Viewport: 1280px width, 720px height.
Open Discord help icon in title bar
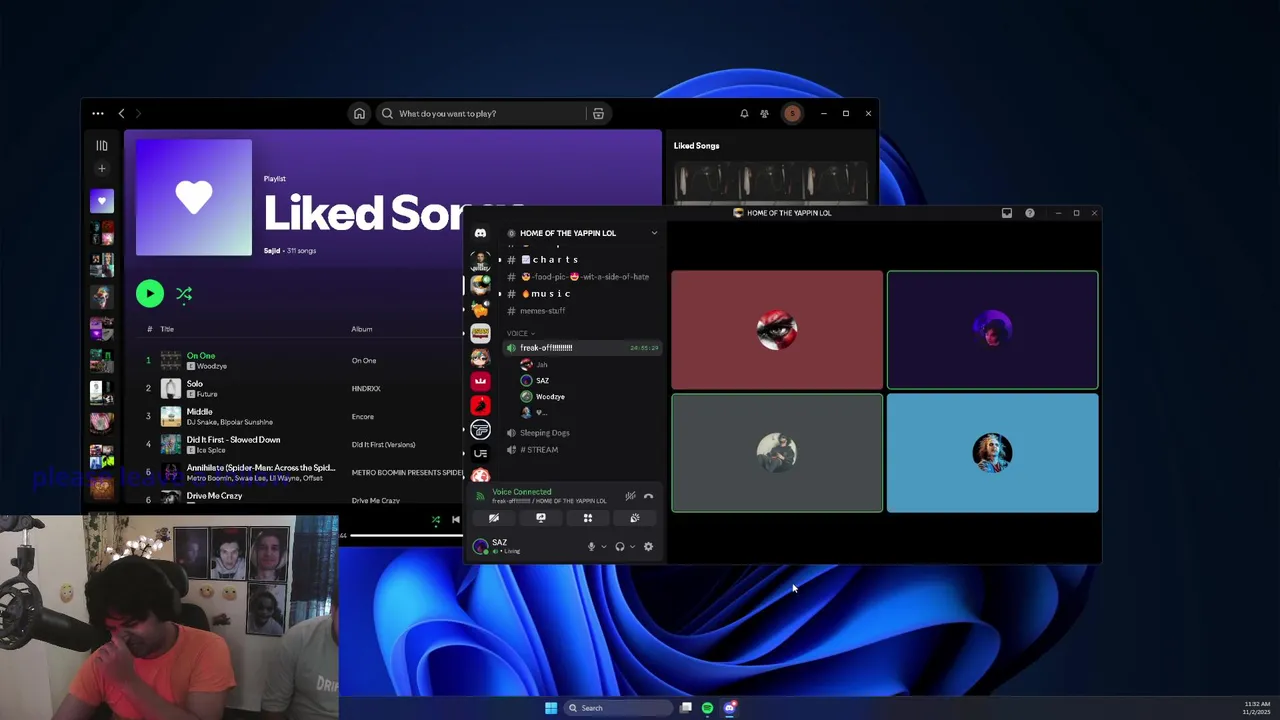tap(1030, 213)
